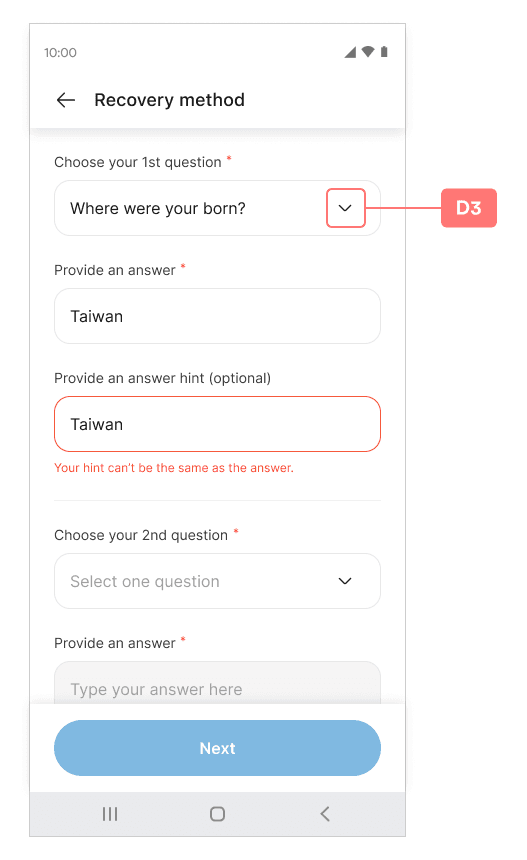Click 'Choose your 2nd question' label
This screenshot has height=860, width=527.
(141, 535)
